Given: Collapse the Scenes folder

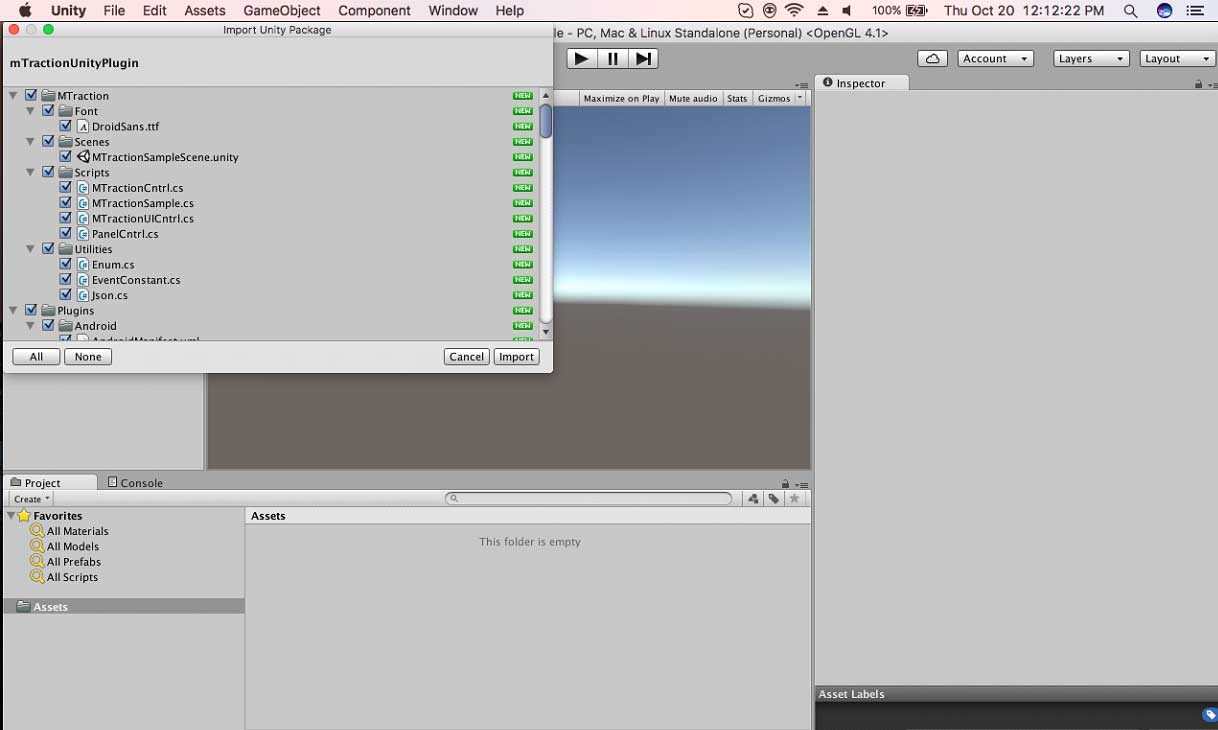Looking at the screenshot, I should tap(30, 142).
